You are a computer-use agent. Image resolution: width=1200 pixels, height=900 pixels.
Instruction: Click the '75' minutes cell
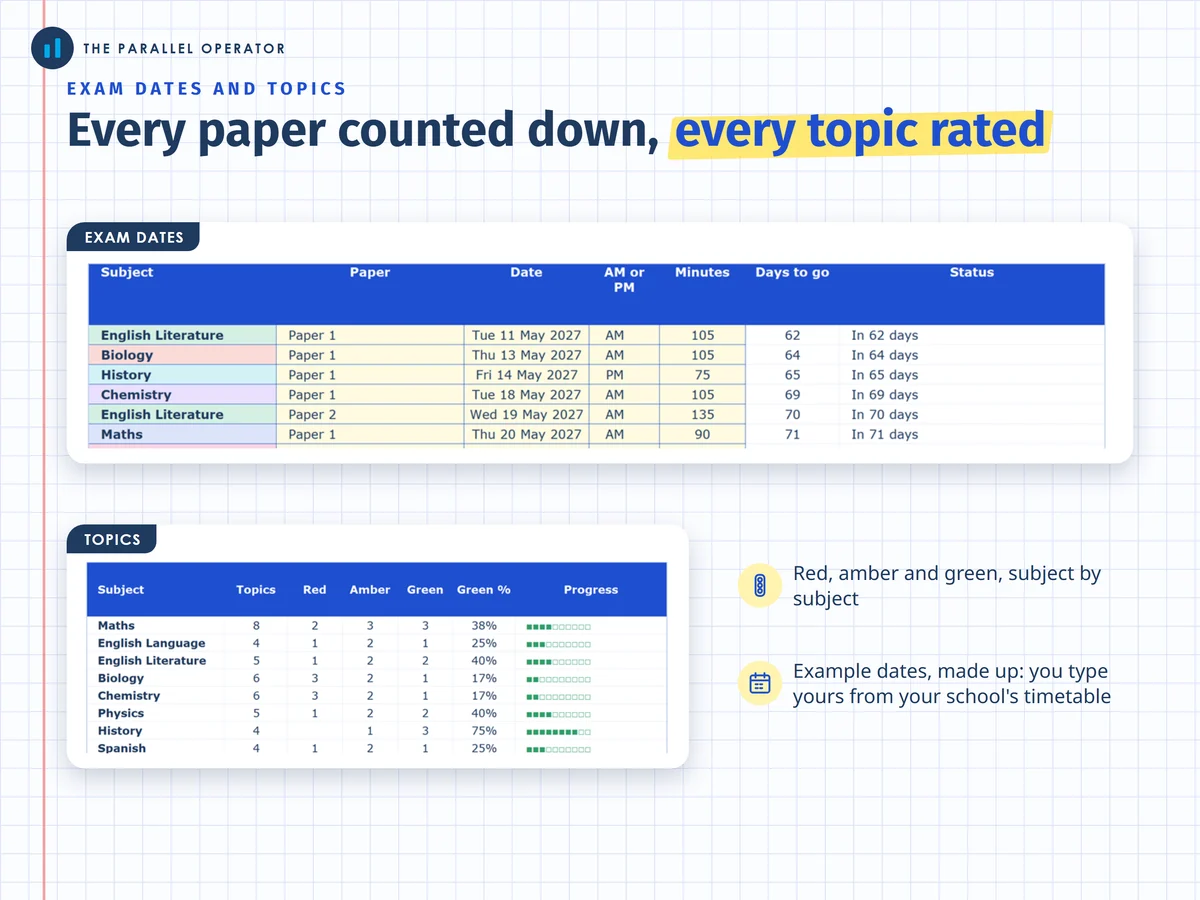pyautogui.click(x=702, y=375)
